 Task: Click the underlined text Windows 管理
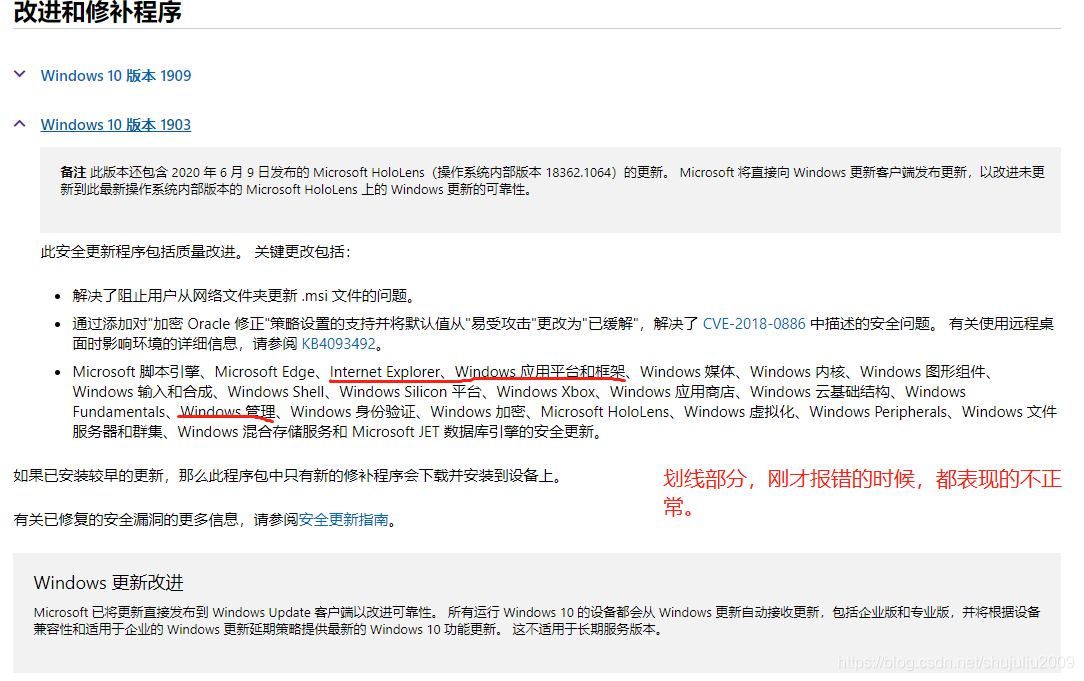(227, 412)
